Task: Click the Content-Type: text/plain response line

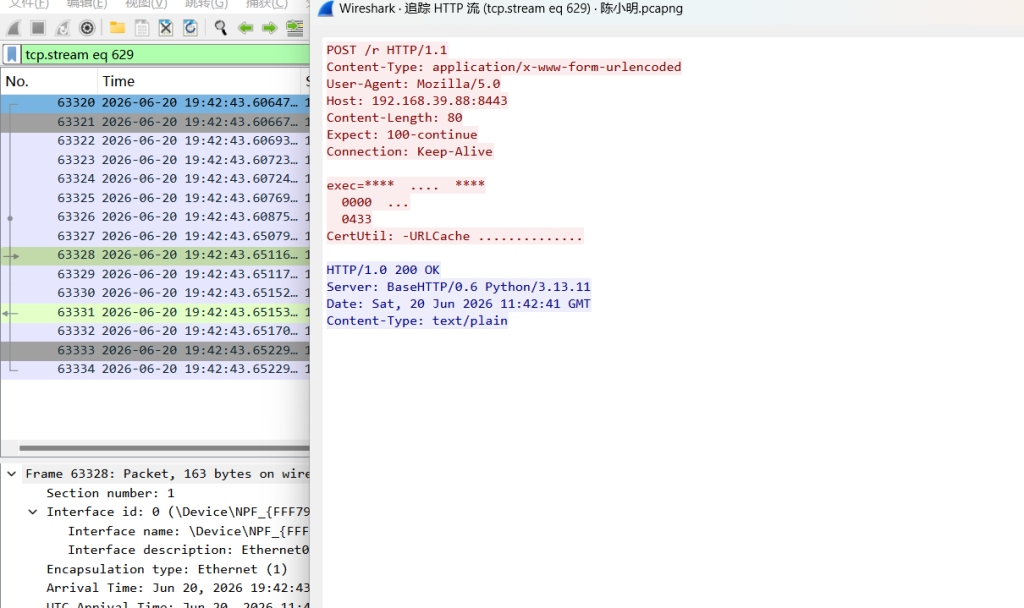Action: pyautogui.click(x=417, y=321)
